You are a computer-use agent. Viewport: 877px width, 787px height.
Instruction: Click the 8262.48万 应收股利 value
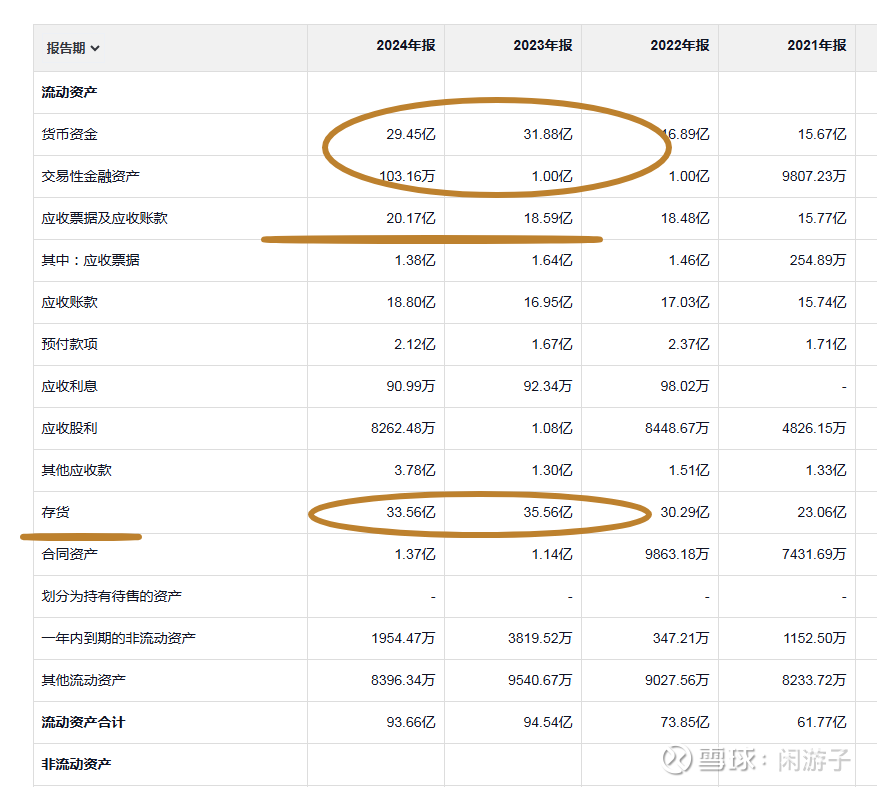403,428
